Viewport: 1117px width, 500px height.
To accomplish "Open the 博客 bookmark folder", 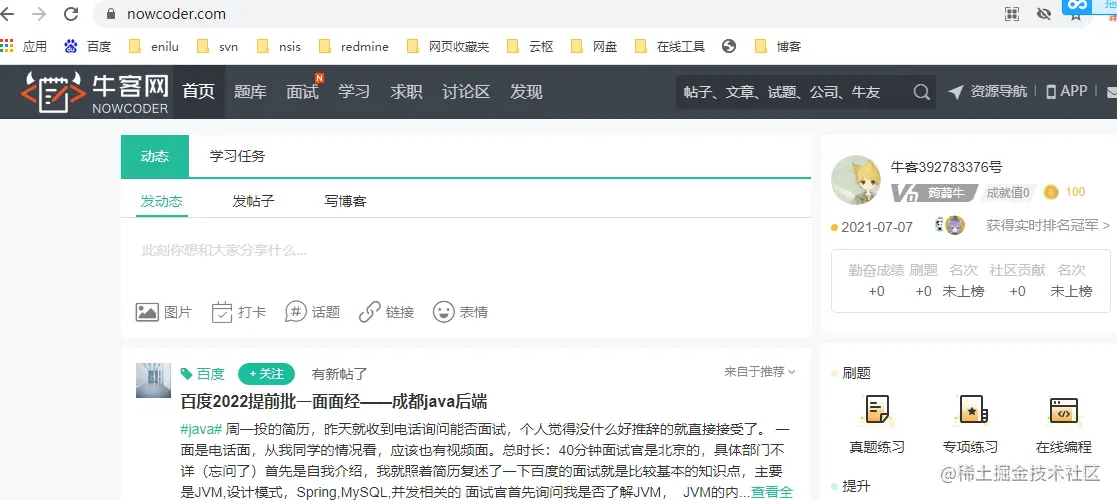I will click(x=778, y=46).
